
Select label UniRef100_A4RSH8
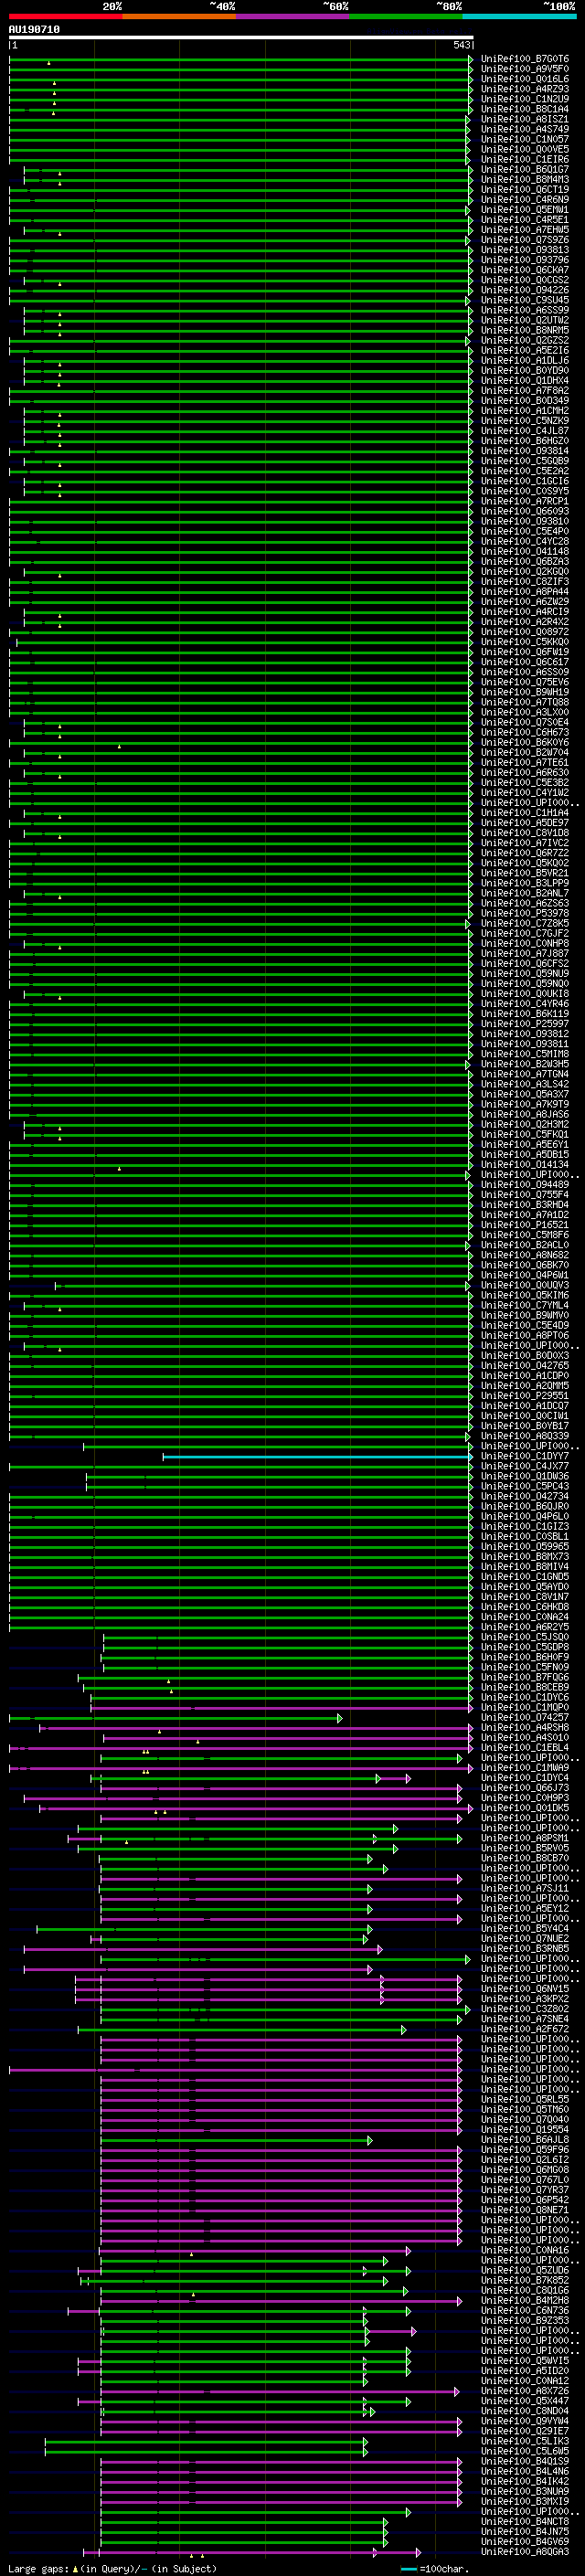[x=525, y=1728]
